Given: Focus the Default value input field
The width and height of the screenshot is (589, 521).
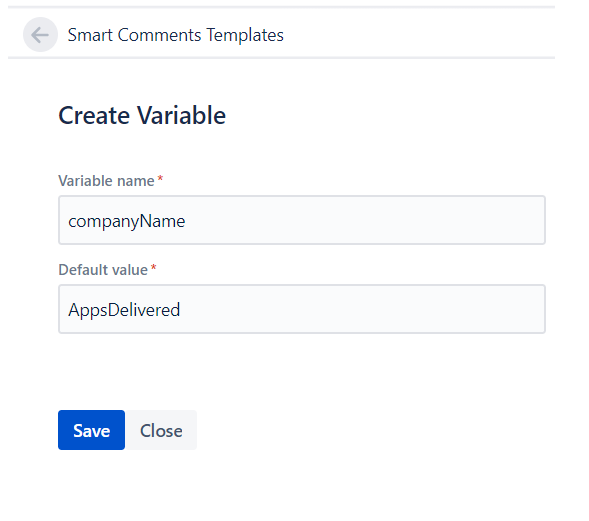Looking at the screenshot, I should [x=302, y=309].
